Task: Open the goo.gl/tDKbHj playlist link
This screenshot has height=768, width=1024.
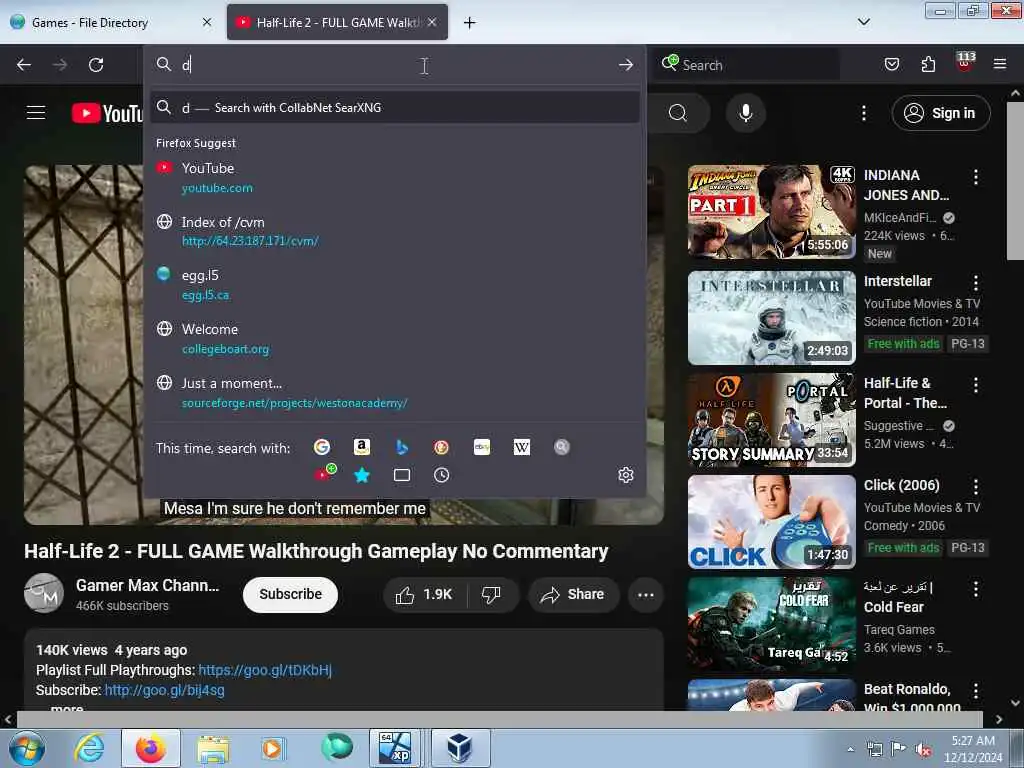Action: point(265,670)
